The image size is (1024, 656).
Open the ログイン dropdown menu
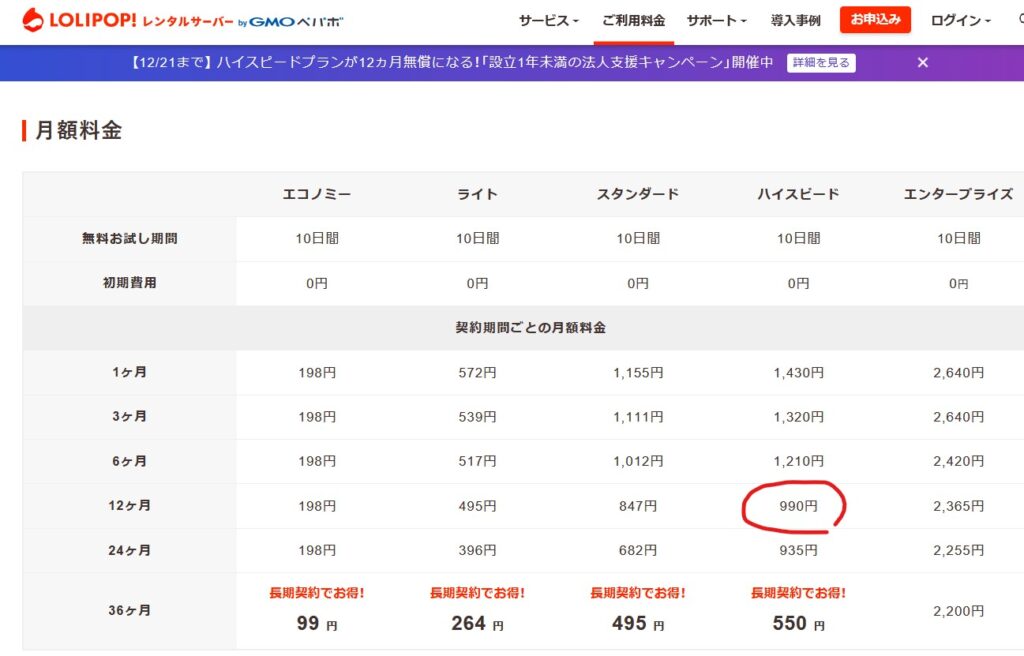tap(960, 20)
